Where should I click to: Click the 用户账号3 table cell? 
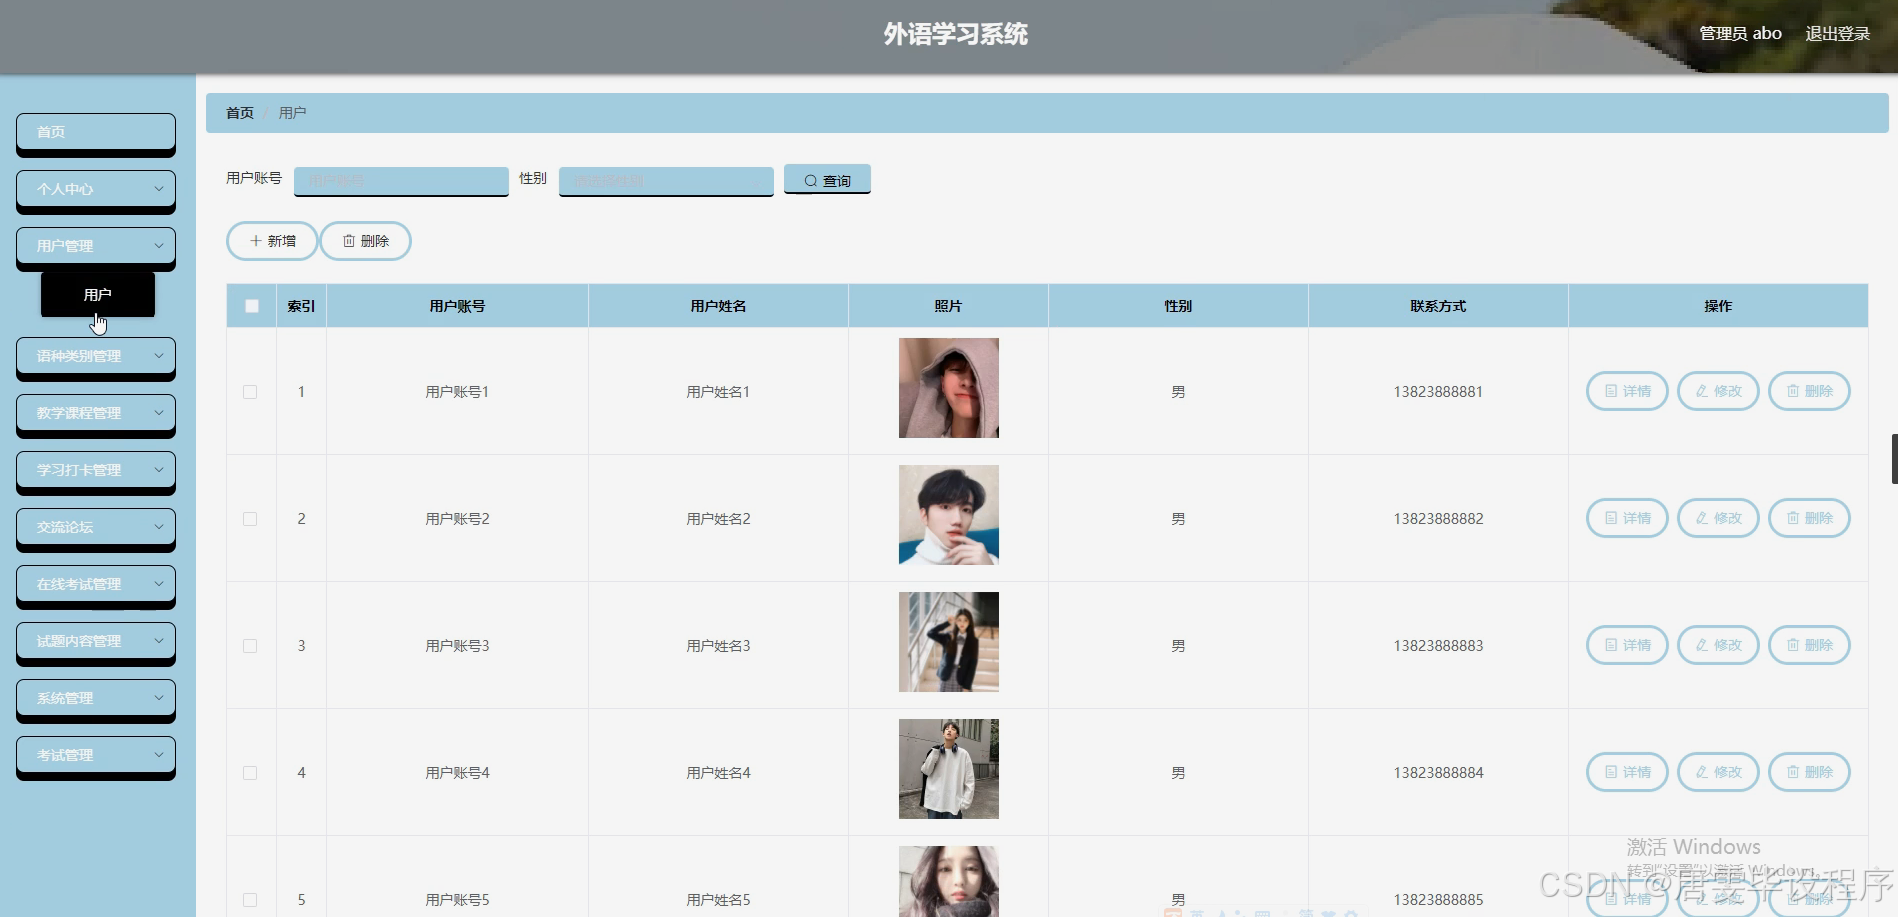tap(457, 646)
